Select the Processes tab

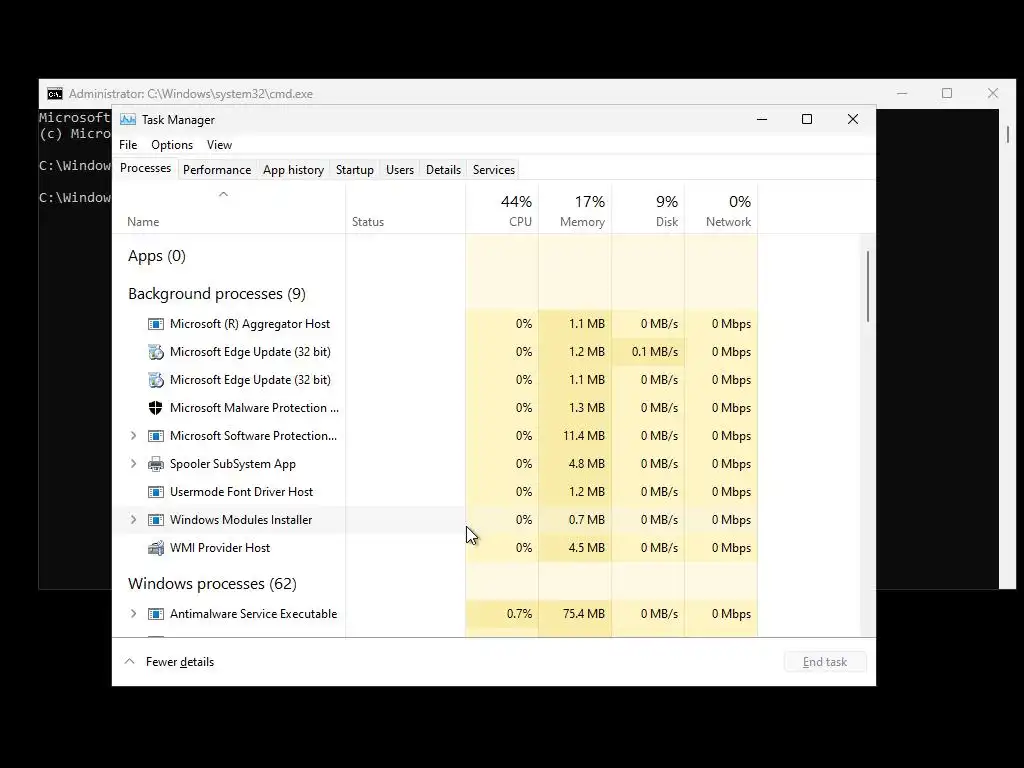tap(146, 168)
